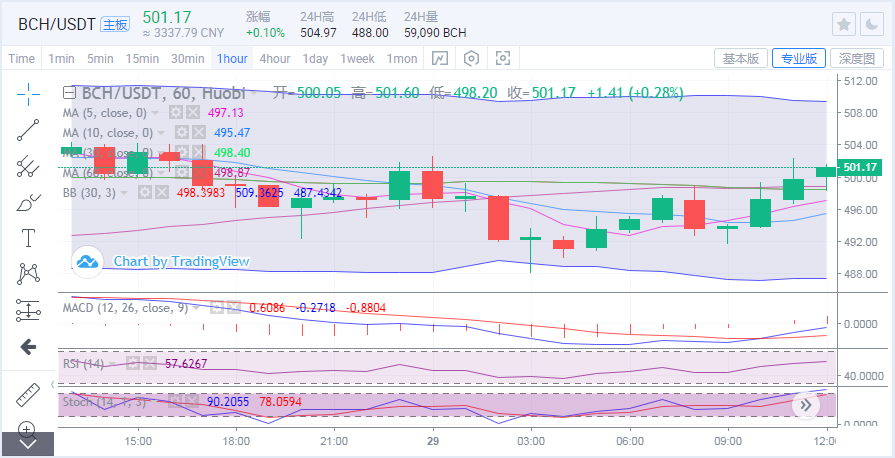Screen dimensions: 895x458
Task: Open RSI (14) settings gear
Action: click(x=133, y=363)
